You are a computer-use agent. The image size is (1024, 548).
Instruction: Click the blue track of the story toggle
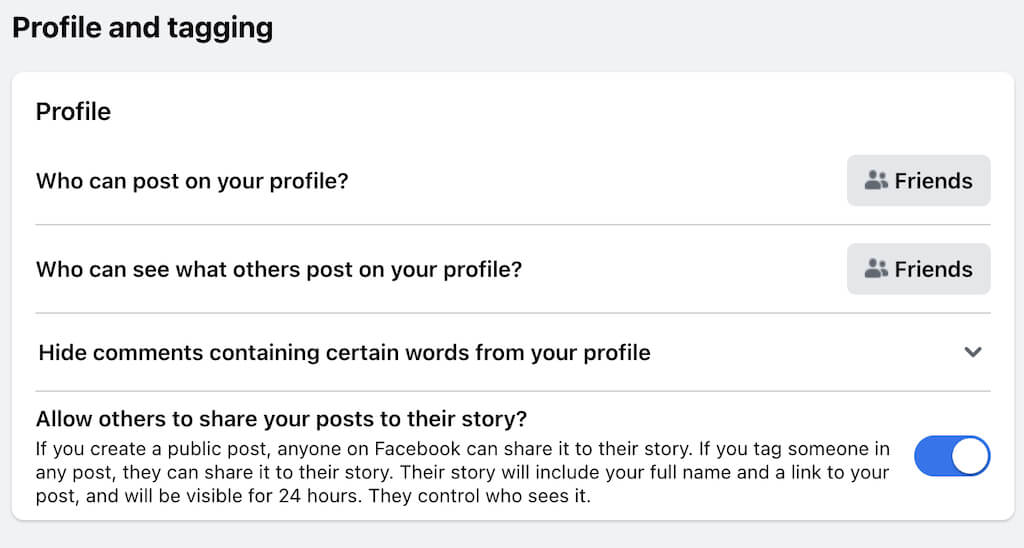(932, 456)
